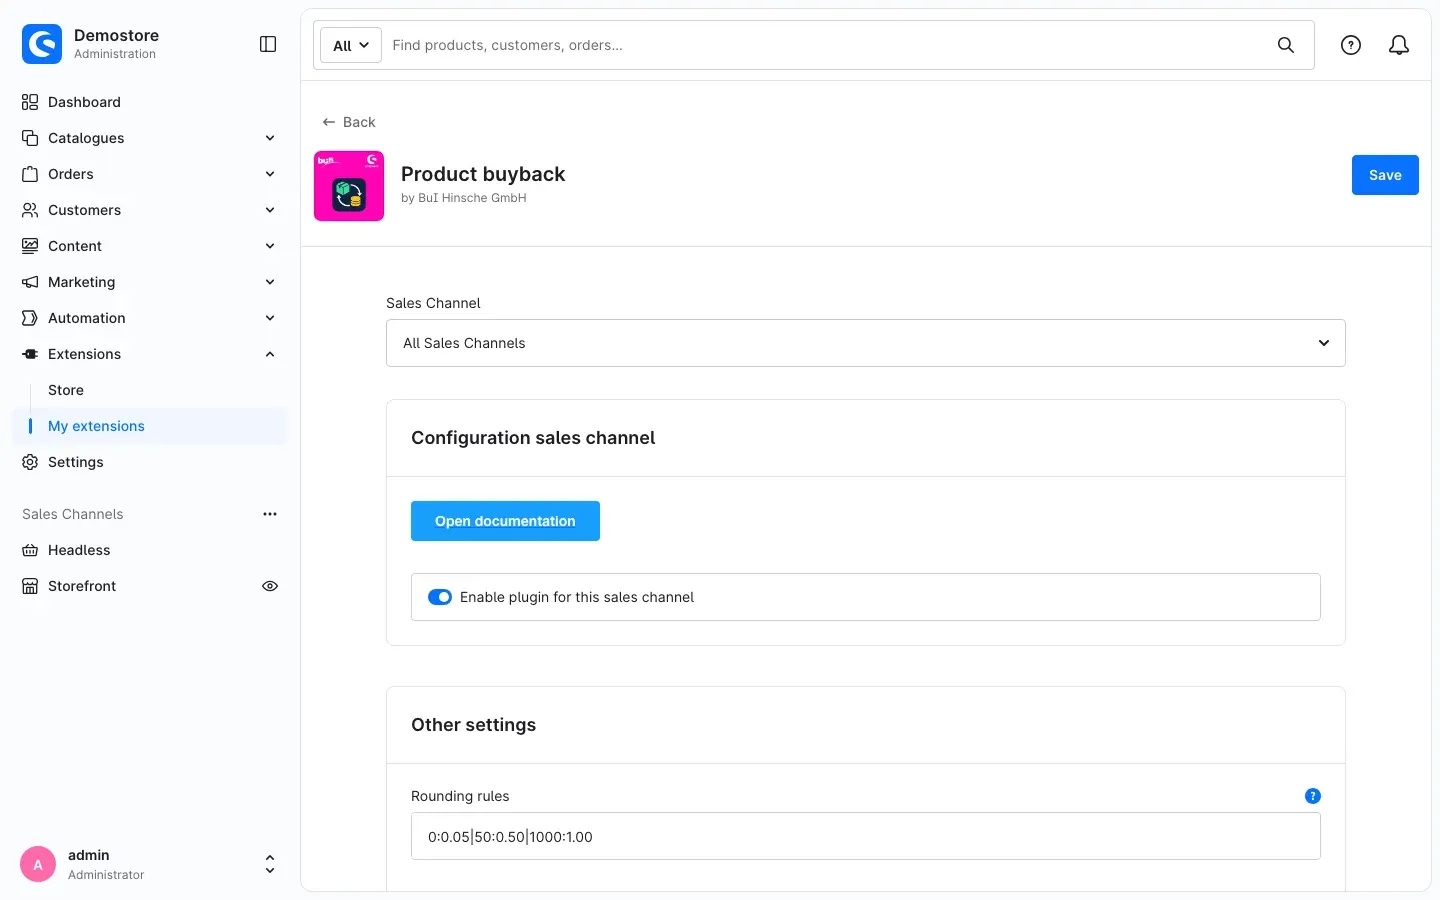Open the All search filter dropdown
The width and height of the screenshot is (1440, 900).
[x=351, y=45]
